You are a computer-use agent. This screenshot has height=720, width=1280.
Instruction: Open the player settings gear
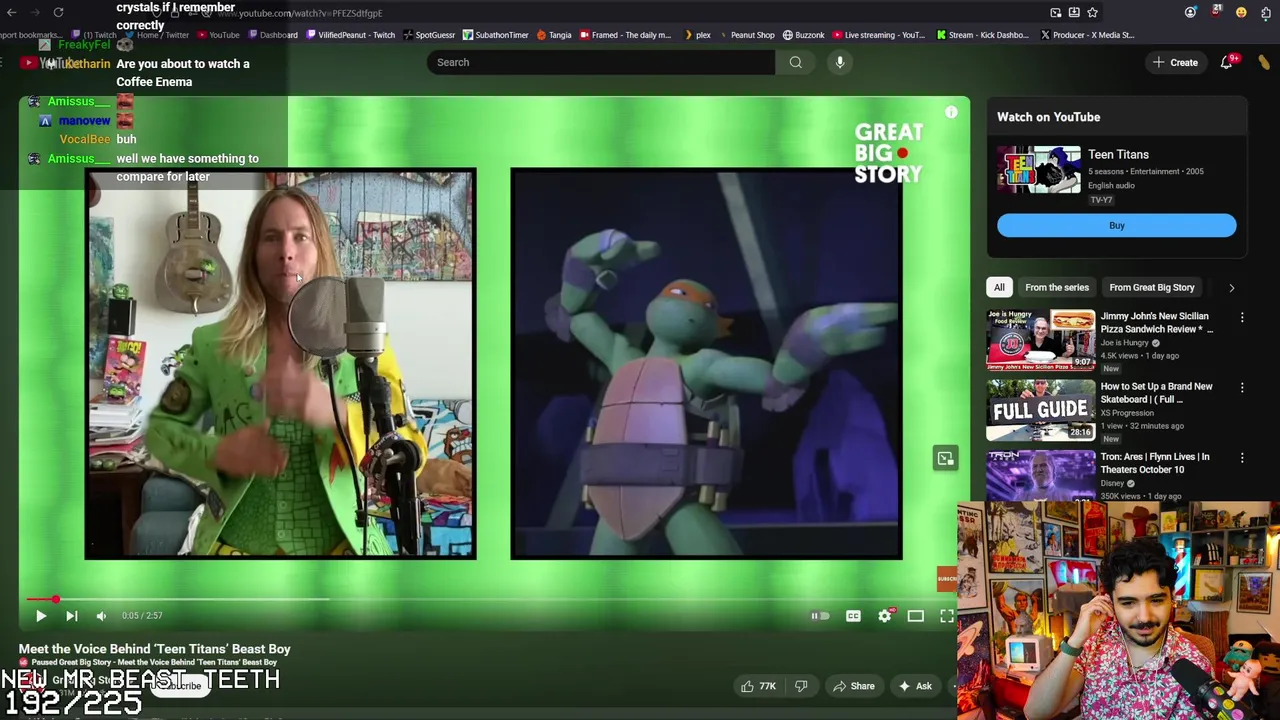coord(884,616)
